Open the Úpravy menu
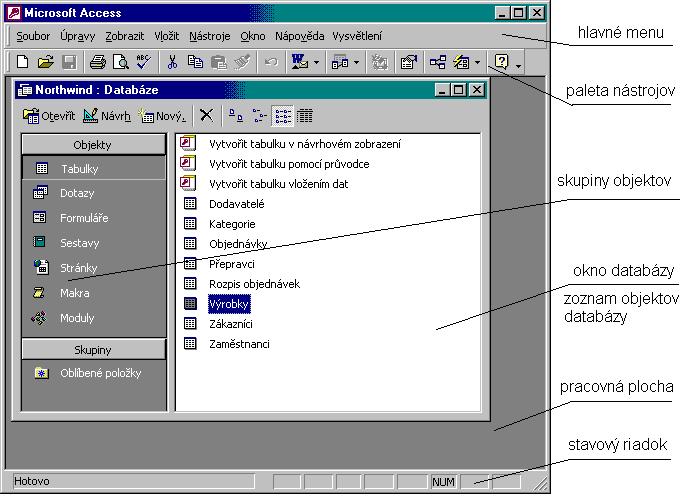 (x=78, y=36)
